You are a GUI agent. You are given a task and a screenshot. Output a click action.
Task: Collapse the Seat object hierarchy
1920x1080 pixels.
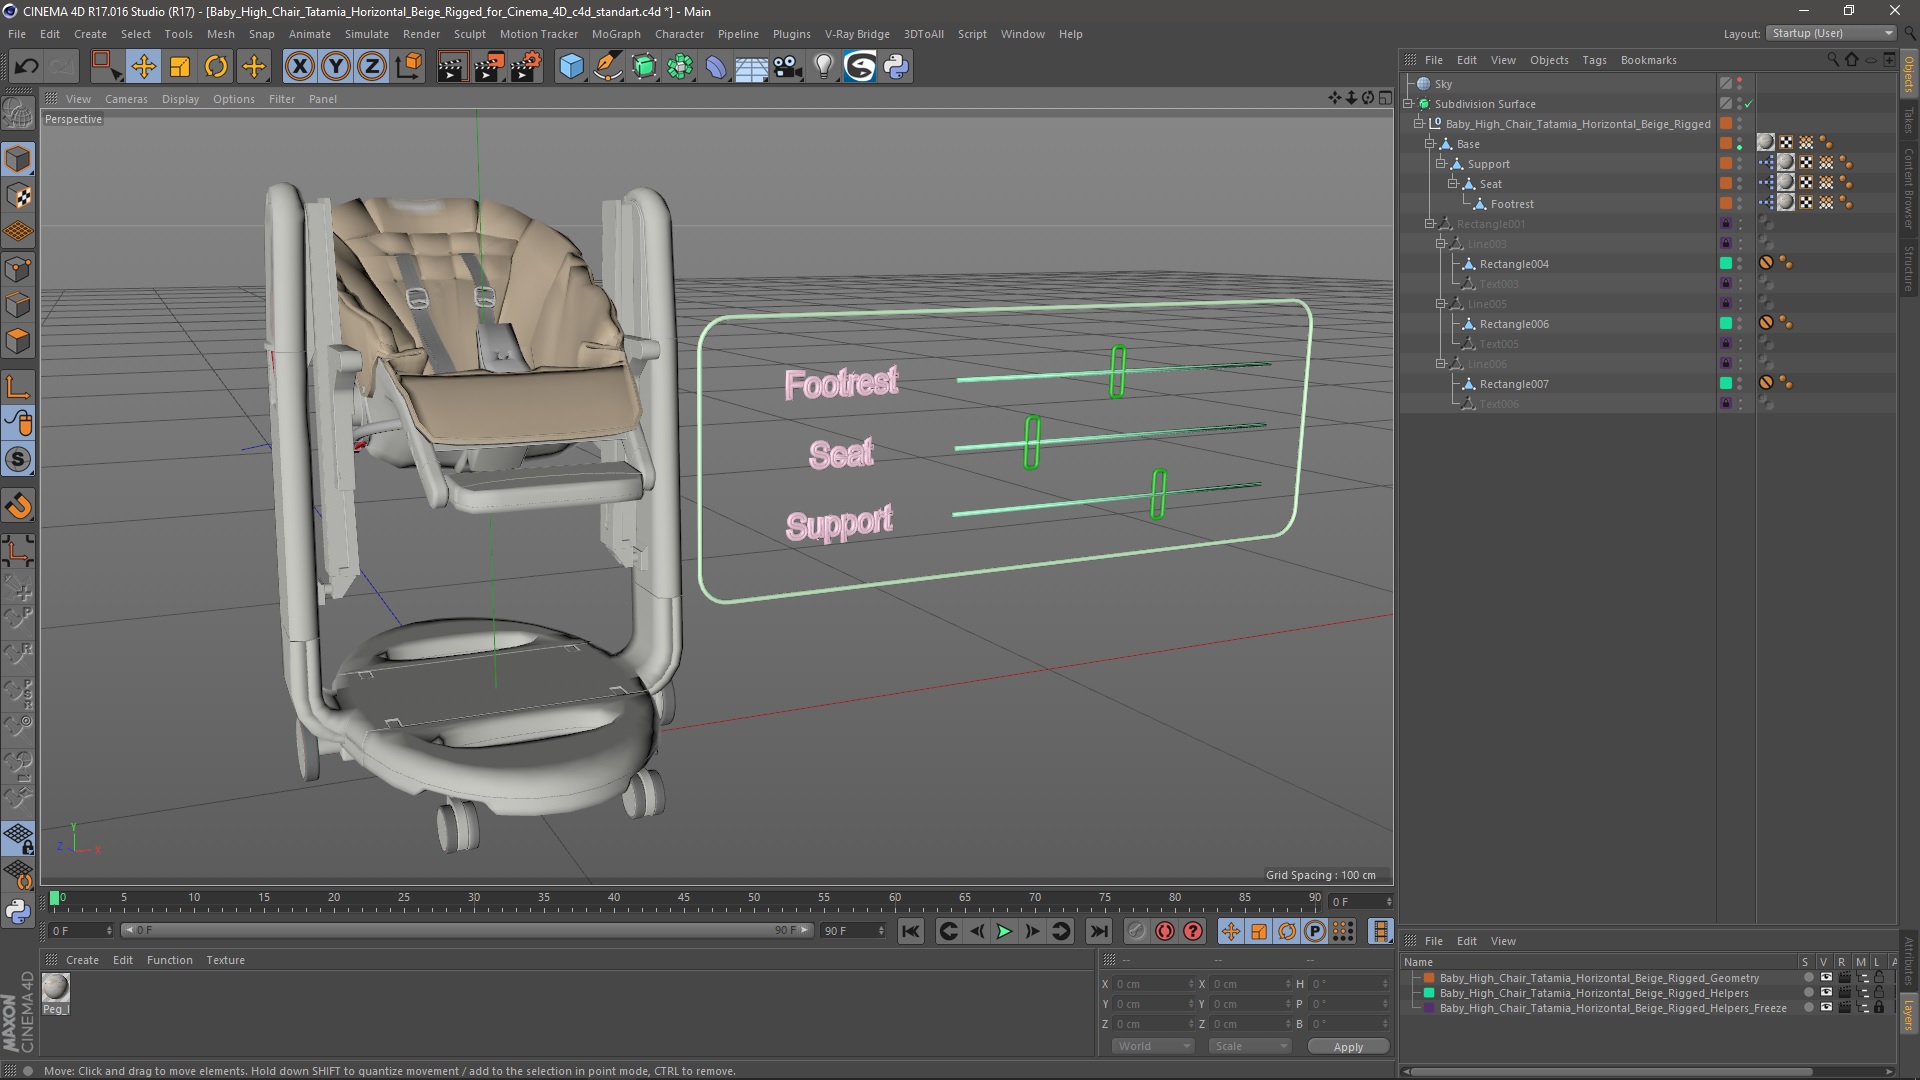pos(1452,184)
